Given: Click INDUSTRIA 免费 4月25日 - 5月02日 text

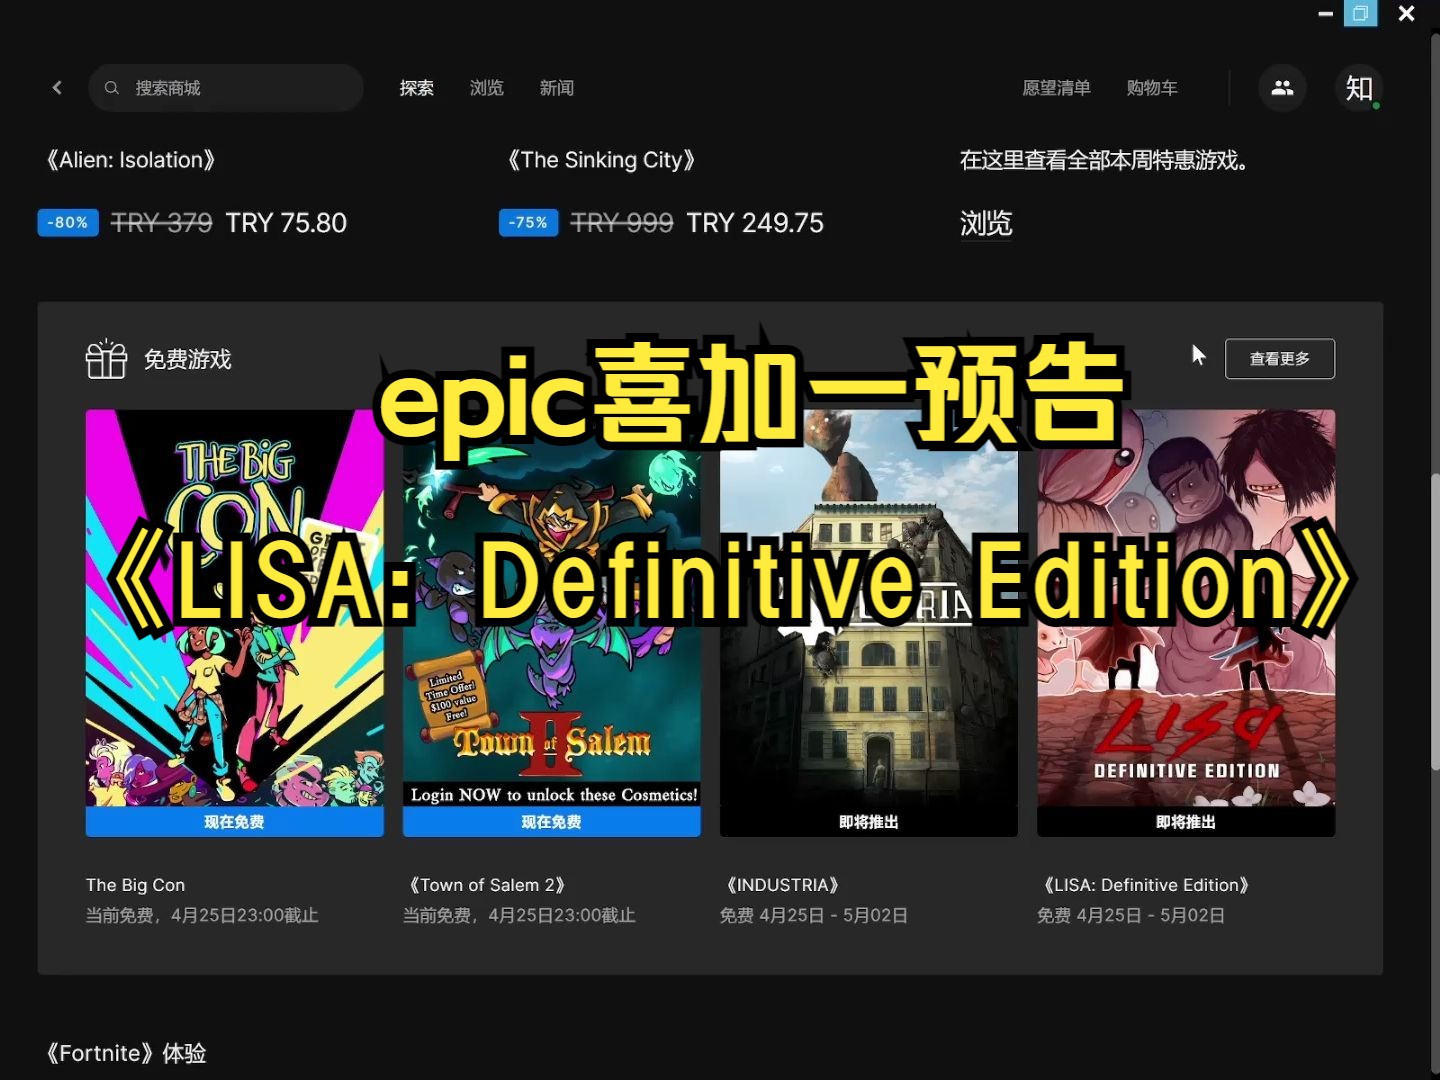Looking at the screenshot, I should [814, 915].
